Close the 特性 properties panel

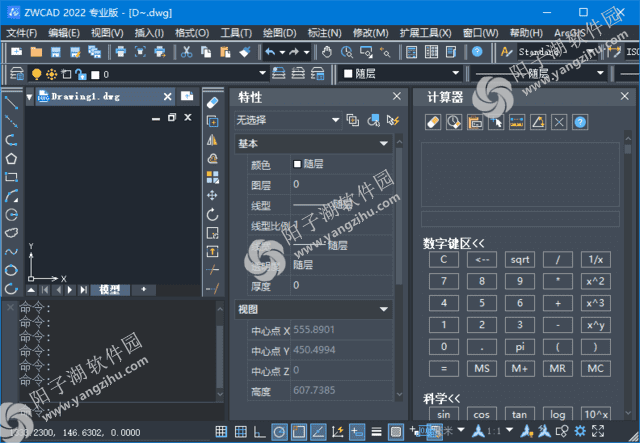click(x=396, y=96)
